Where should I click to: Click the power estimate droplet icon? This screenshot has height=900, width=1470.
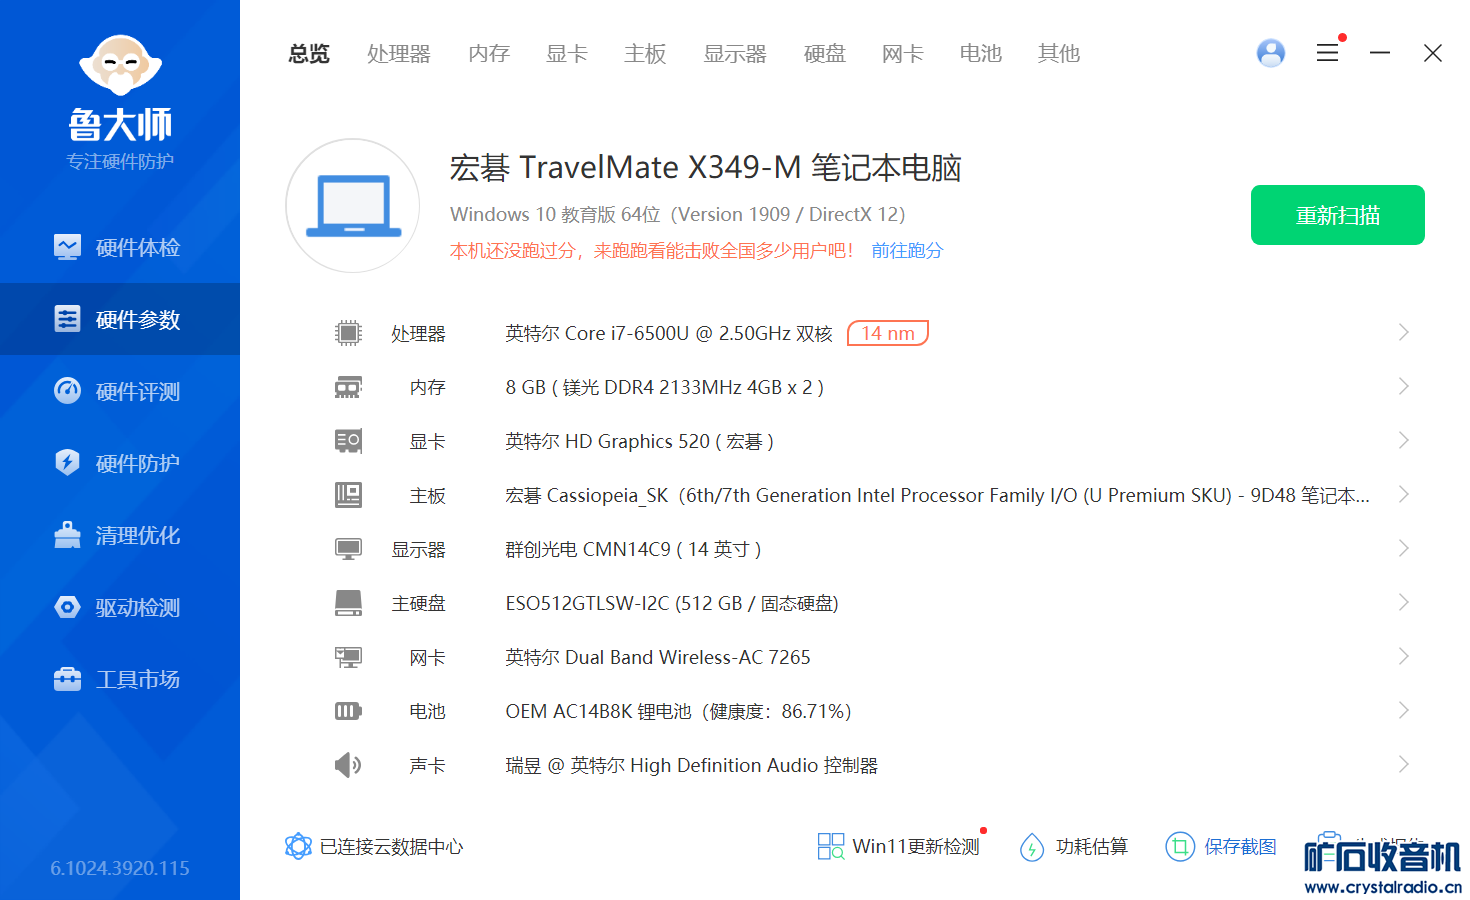(x=1032, y=847)
